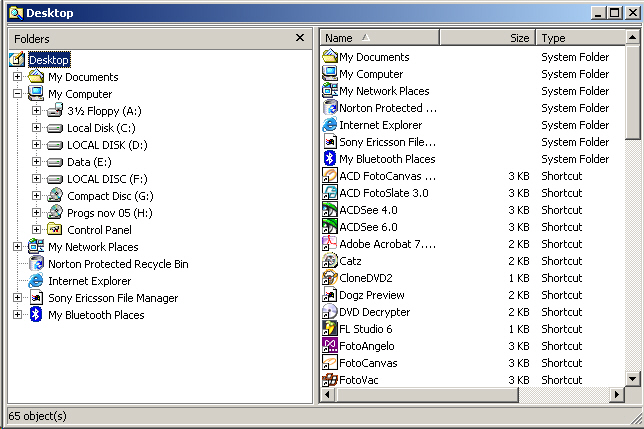This screenshot has height=429, width=644.
Task: Select Internet Explorer label in folder tree
Action: (x=90, y=281)
